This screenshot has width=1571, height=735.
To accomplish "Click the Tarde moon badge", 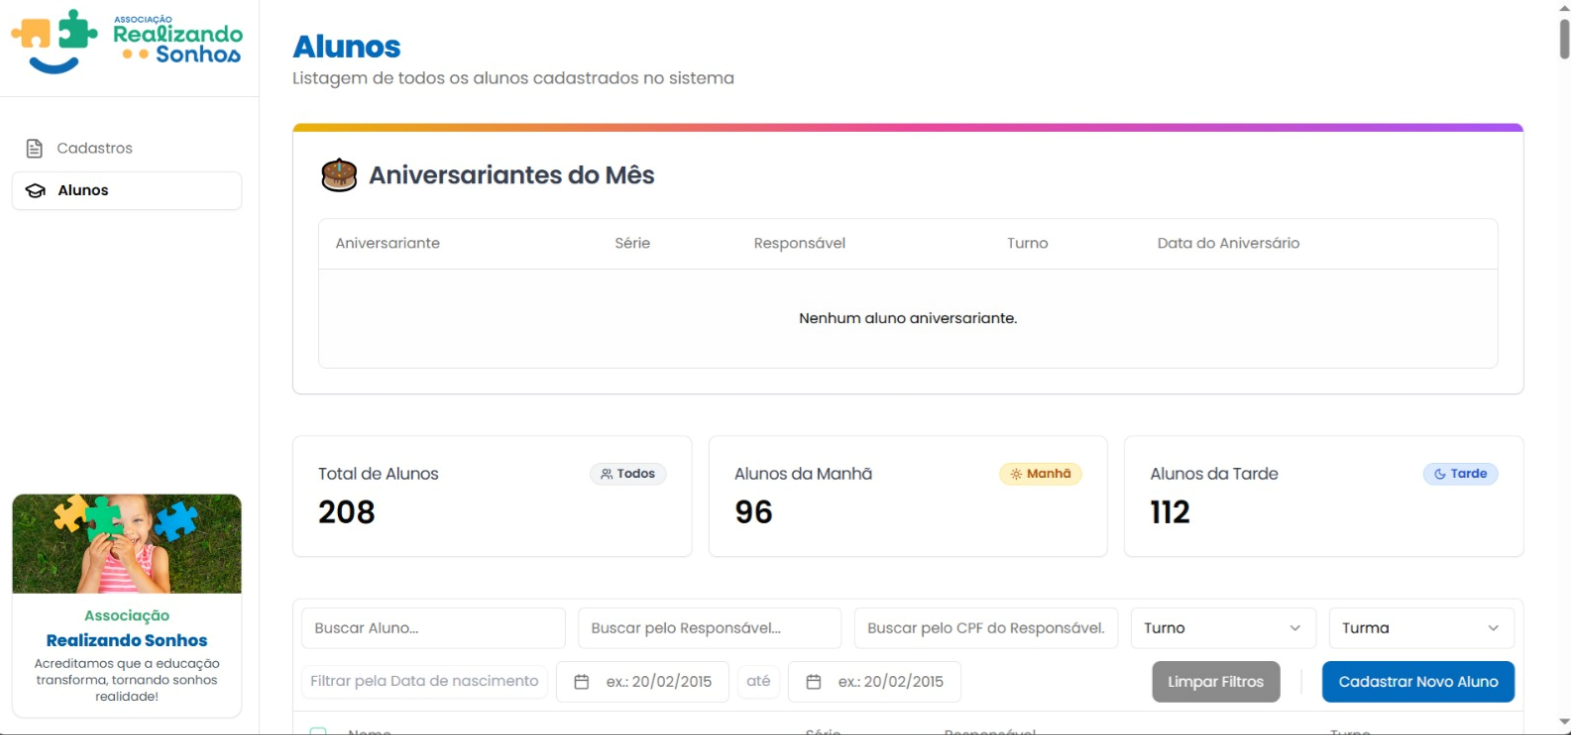I will [1459, 474].
